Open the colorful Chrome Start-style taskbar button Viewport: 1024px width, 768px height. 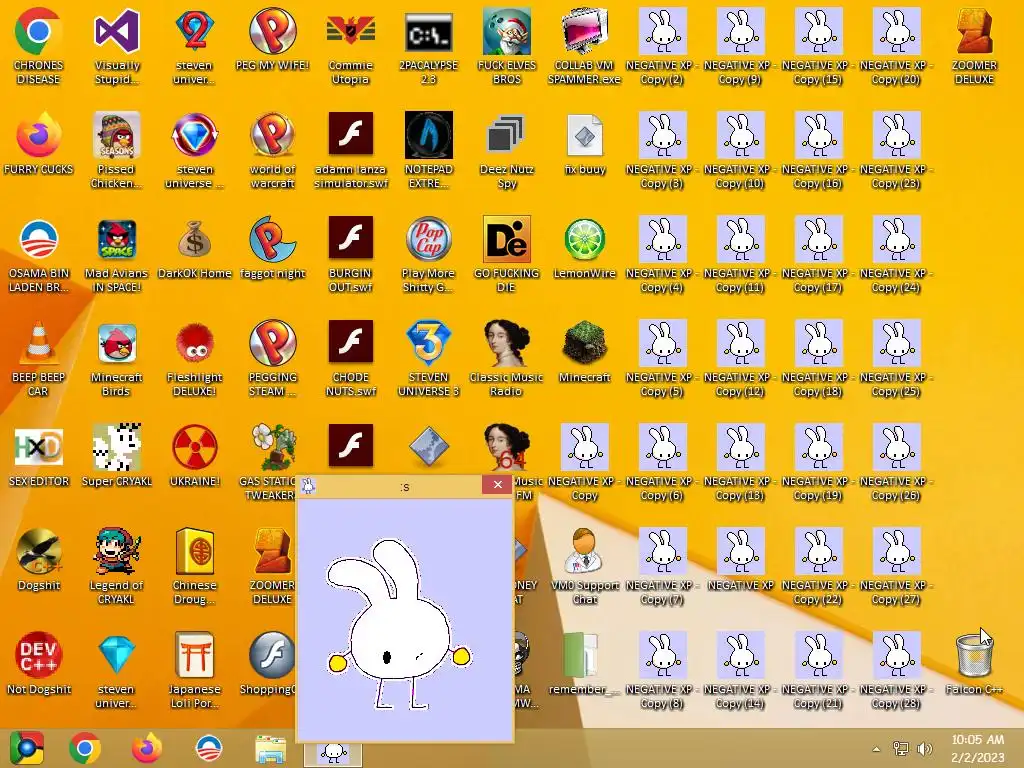26,748
